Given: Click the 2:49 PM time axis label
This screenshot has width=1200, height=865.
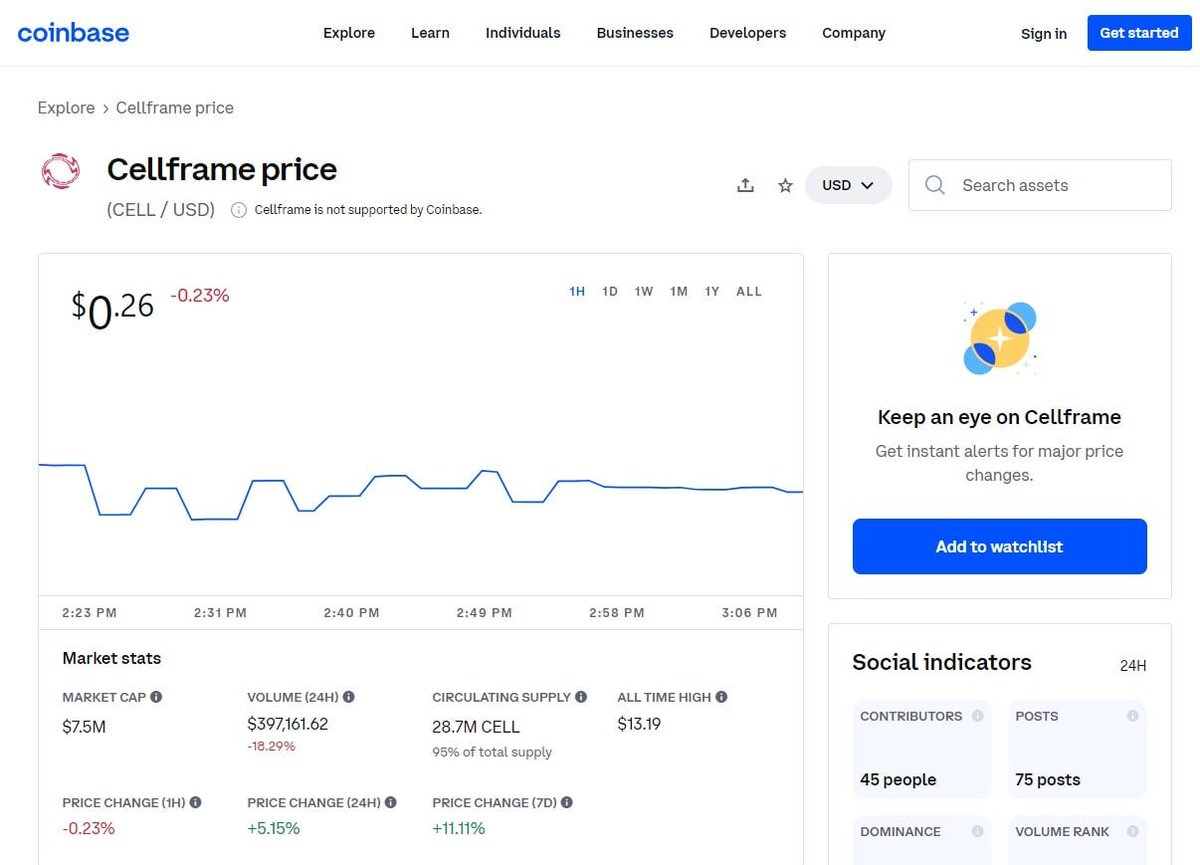Looking at the screenshot, I should (x=484, y=613).
